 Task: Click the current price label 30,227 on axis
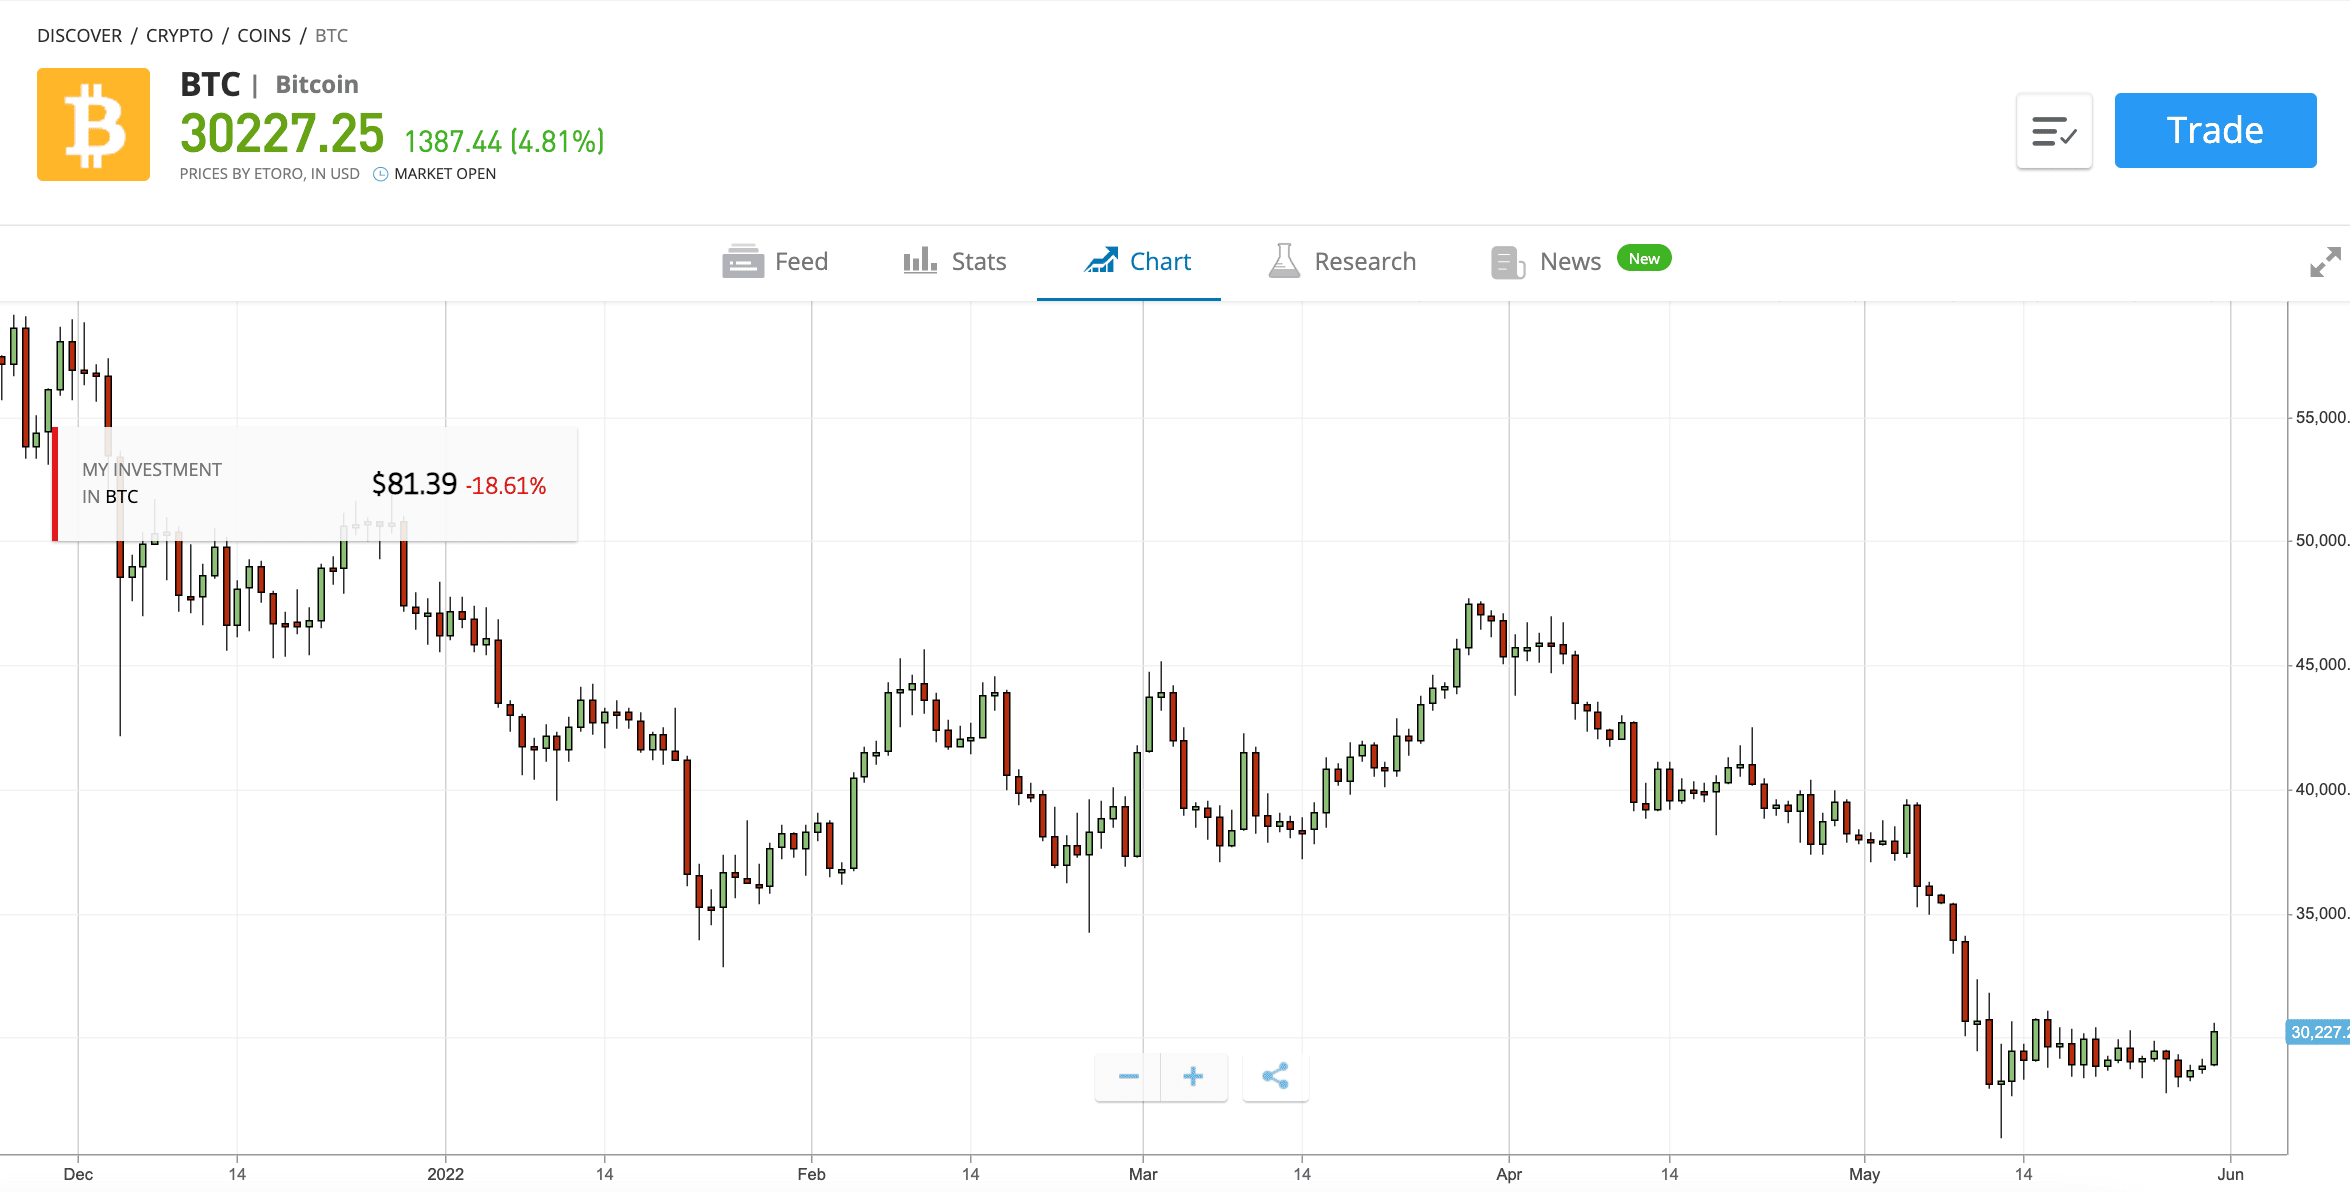[x=2318, y=1032]
